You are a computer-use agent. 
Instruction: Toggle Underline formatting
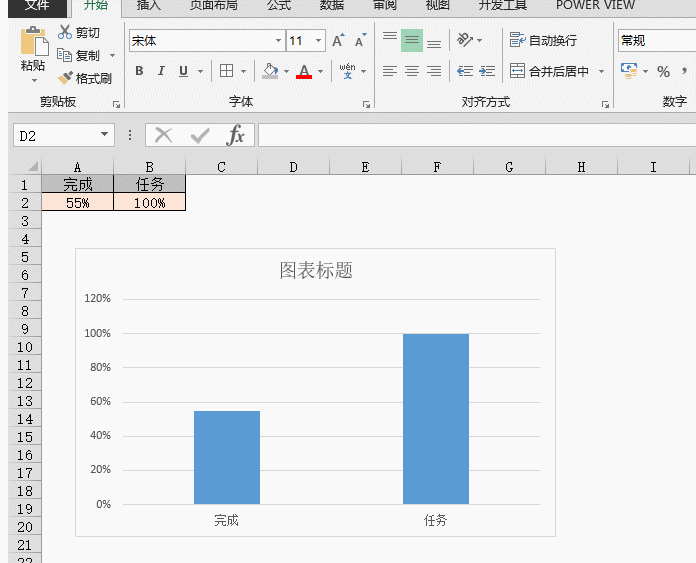coord(183,71)
